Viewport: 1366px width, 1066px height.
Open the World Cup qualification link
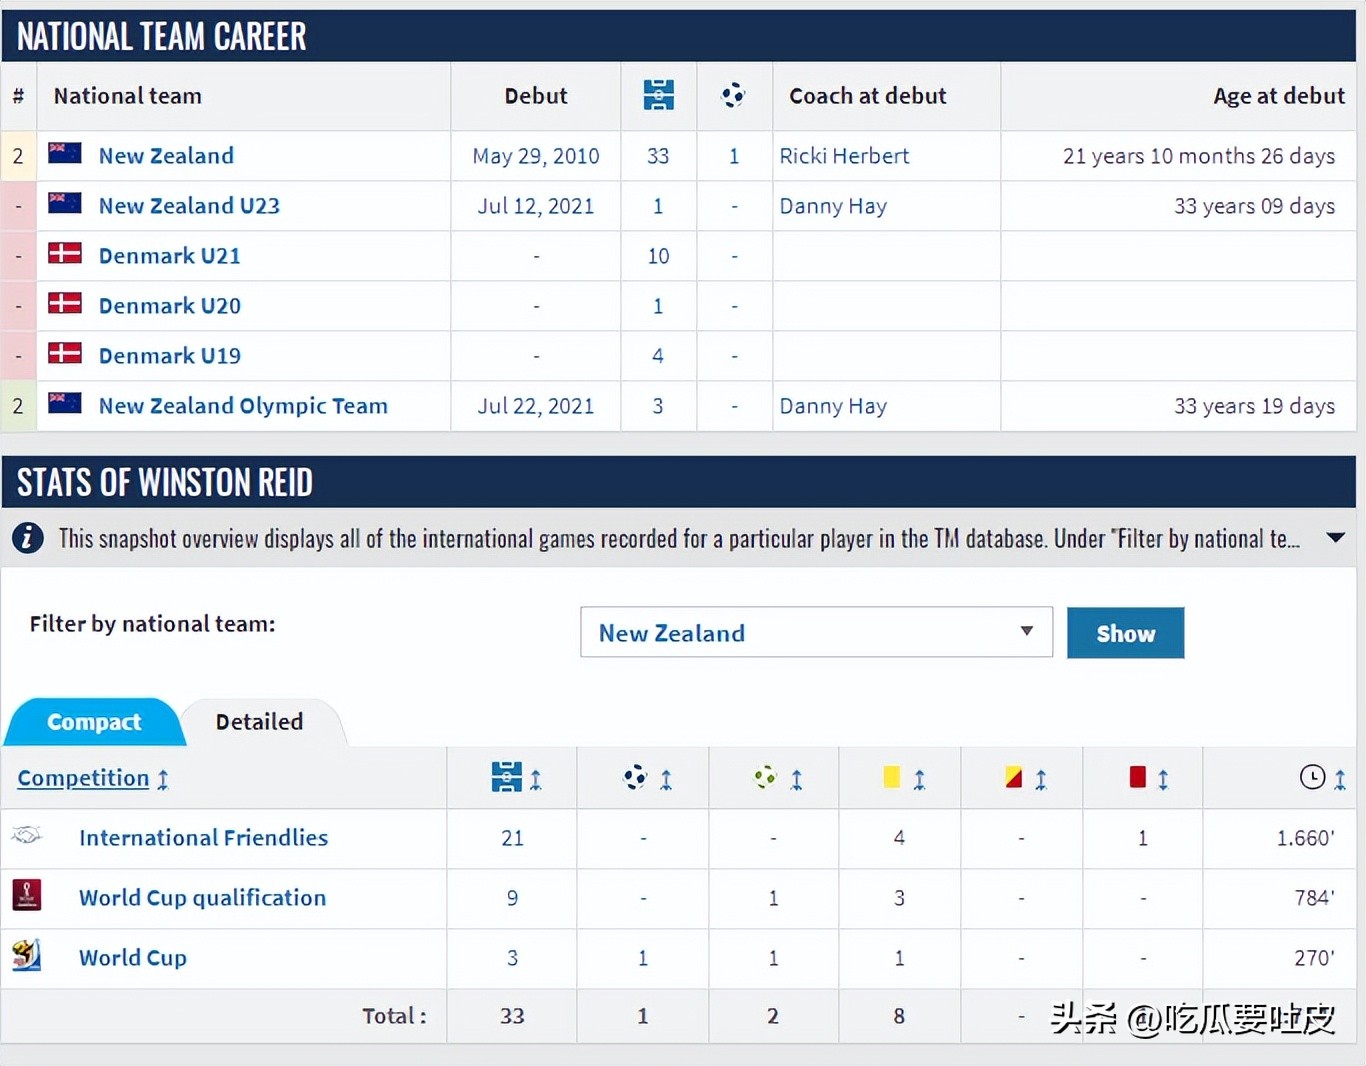[202, 898]
